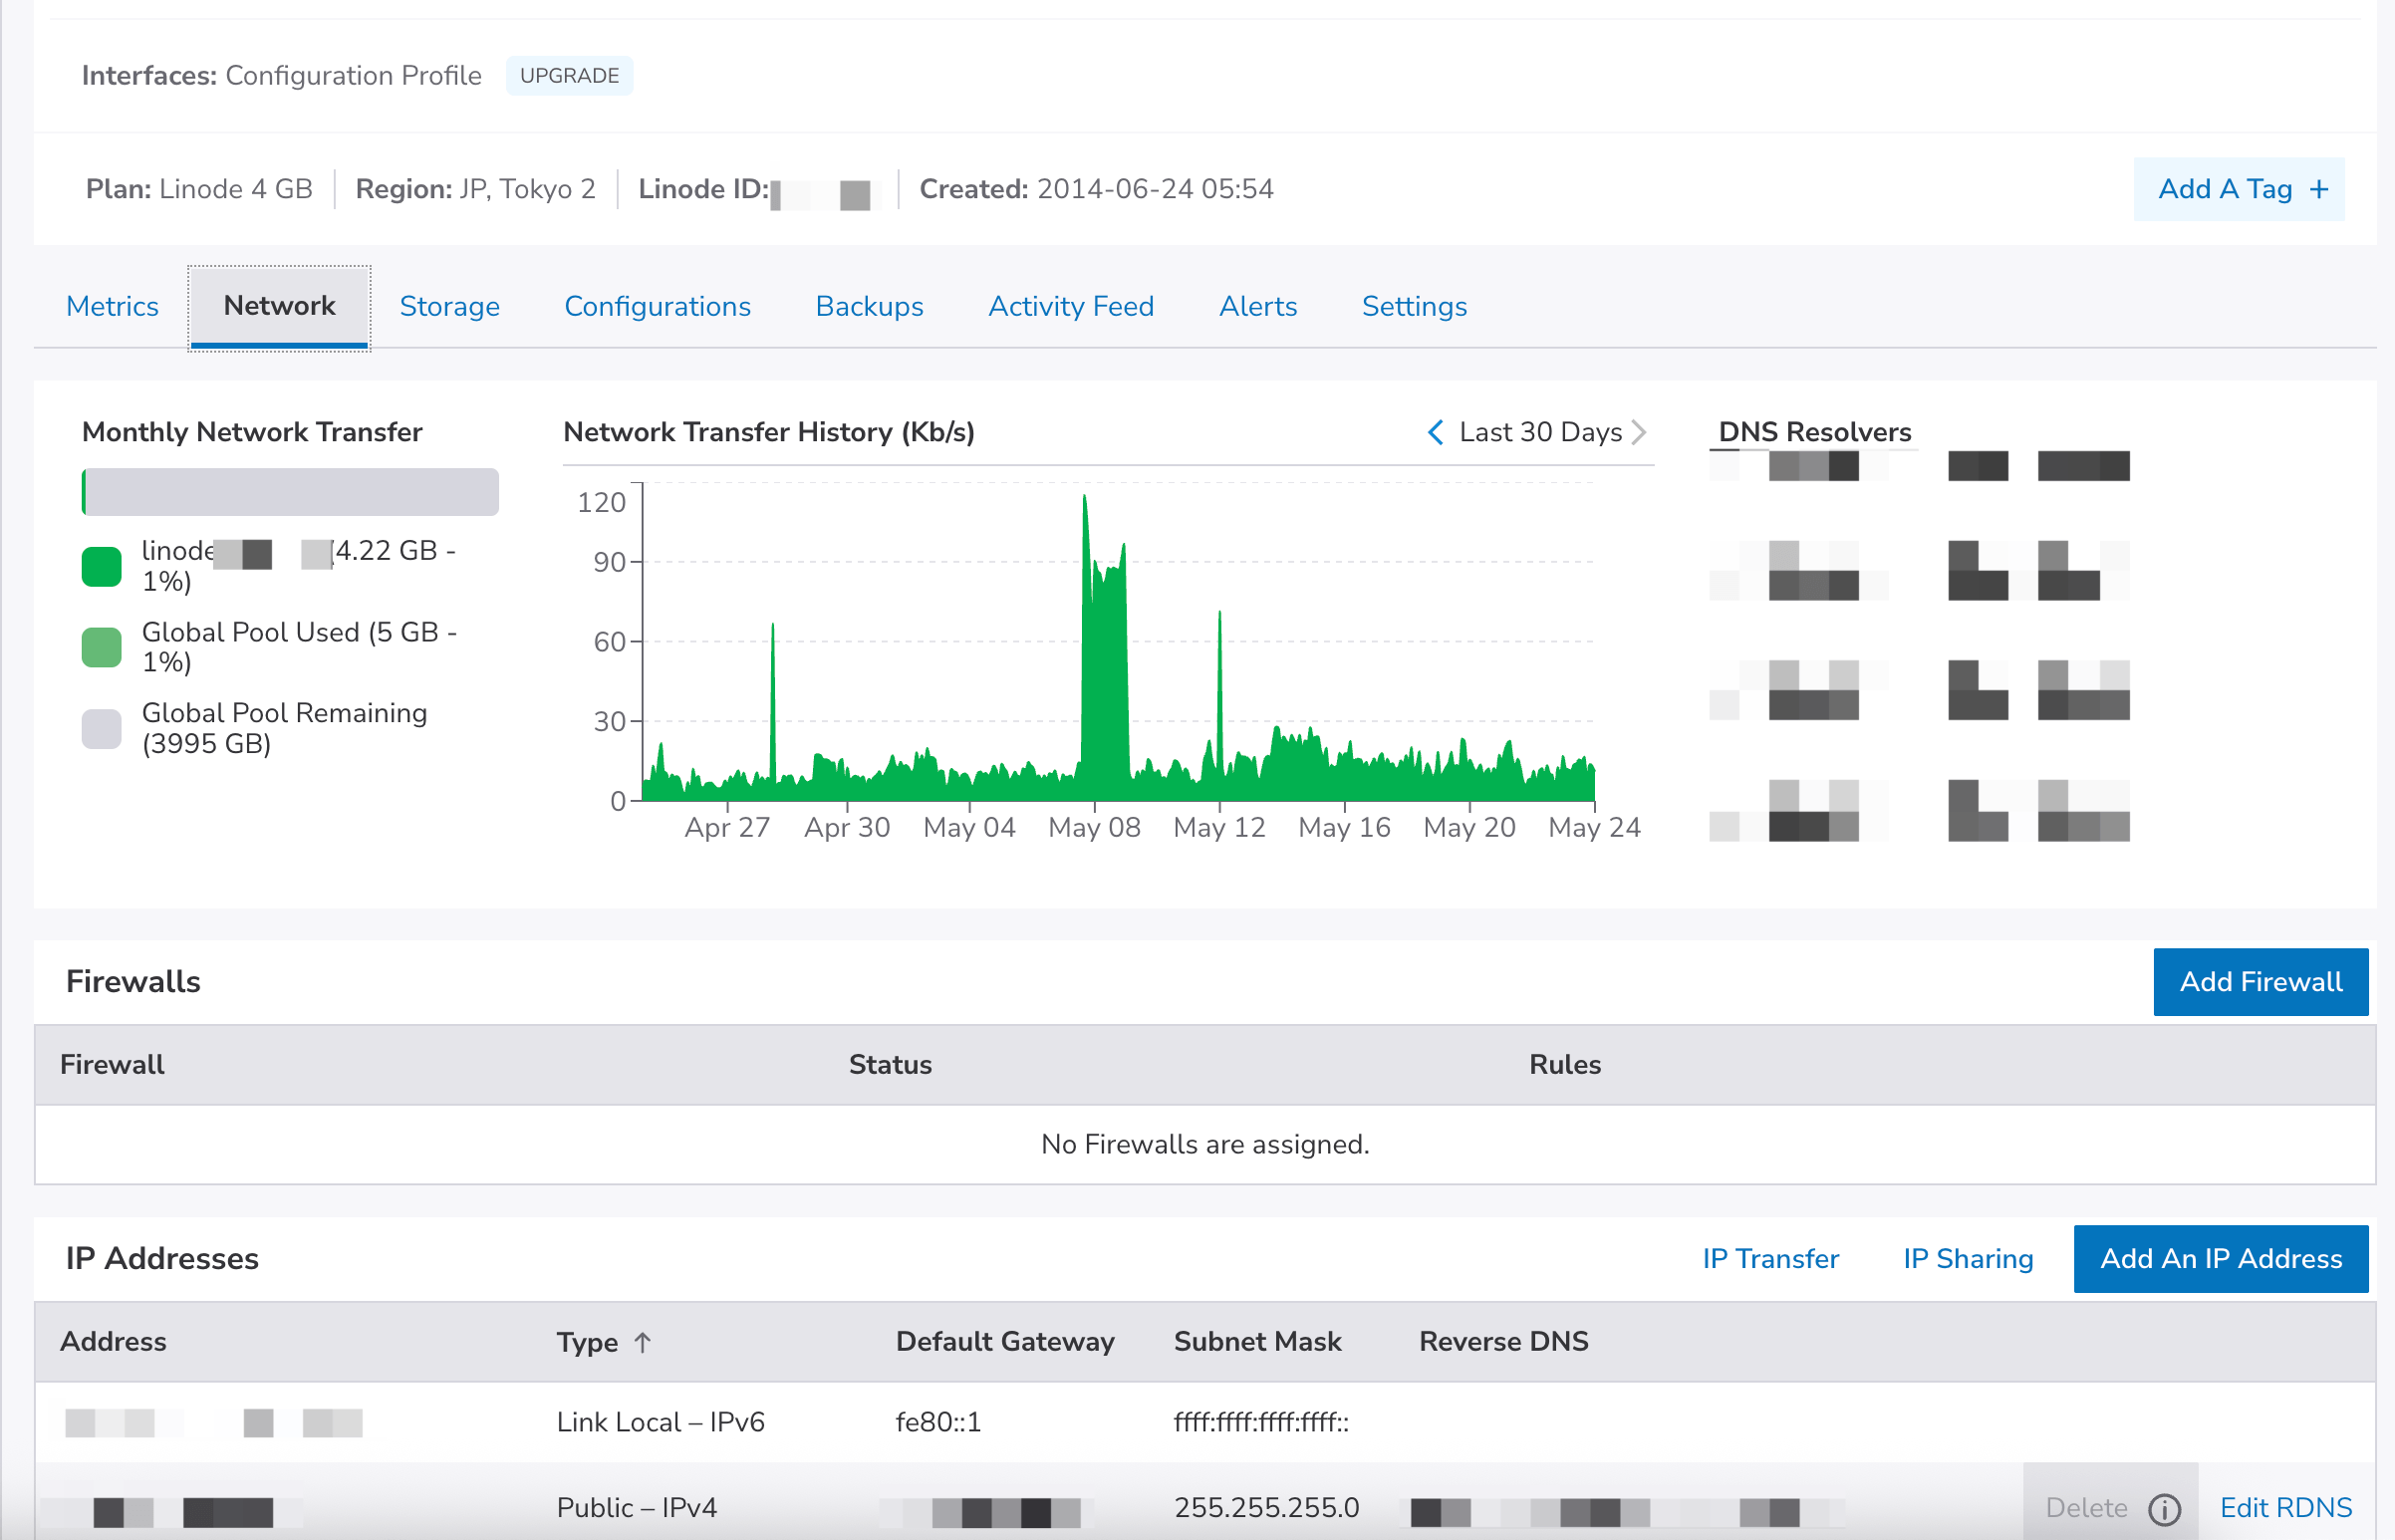2395x1540 pixels.
Task: Switch to the Alerts tab
Action: 1258,306
